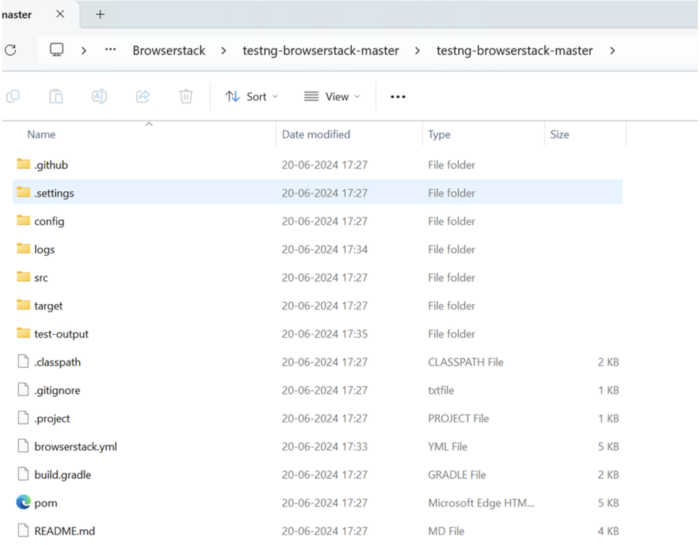Click the Share icon in toolbar
Viewport: 700px width, 545px height.
point(142,96)
